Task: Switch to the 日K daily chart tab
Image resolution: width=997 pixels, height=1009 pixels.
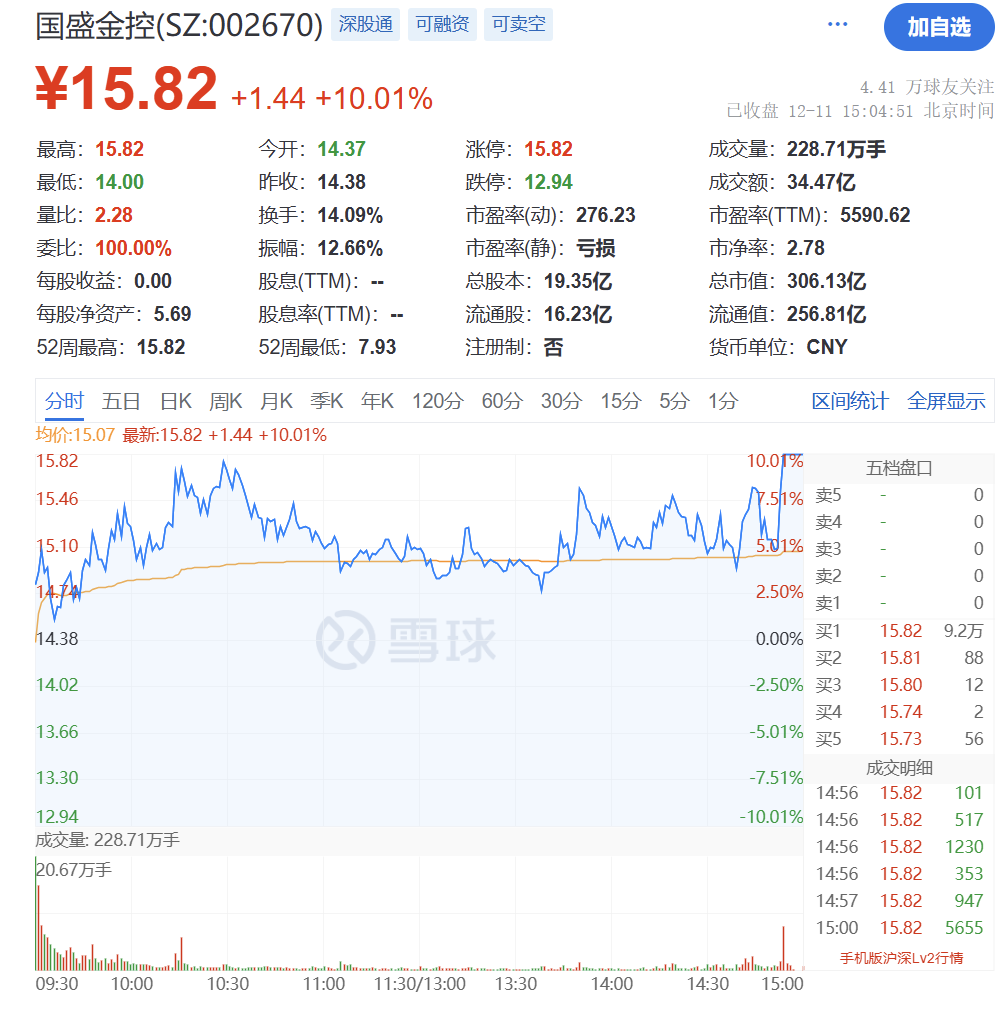Action: click(x=174, y=400)
